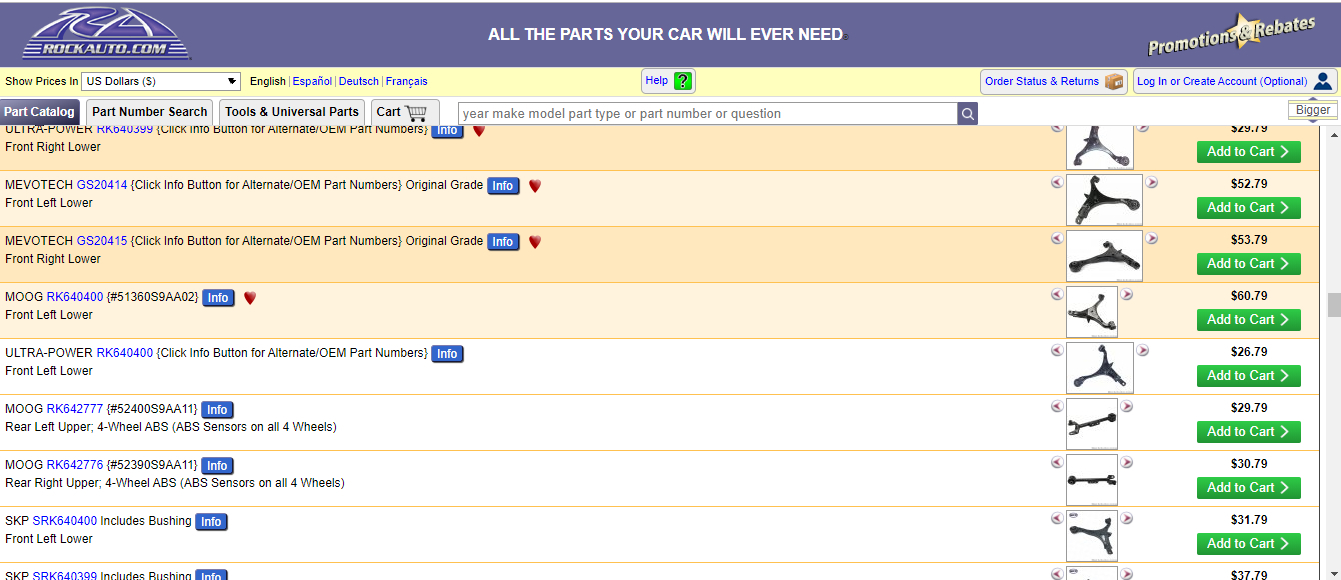Favorite MEVOTECH GS20414 with the heart icon

535,186
